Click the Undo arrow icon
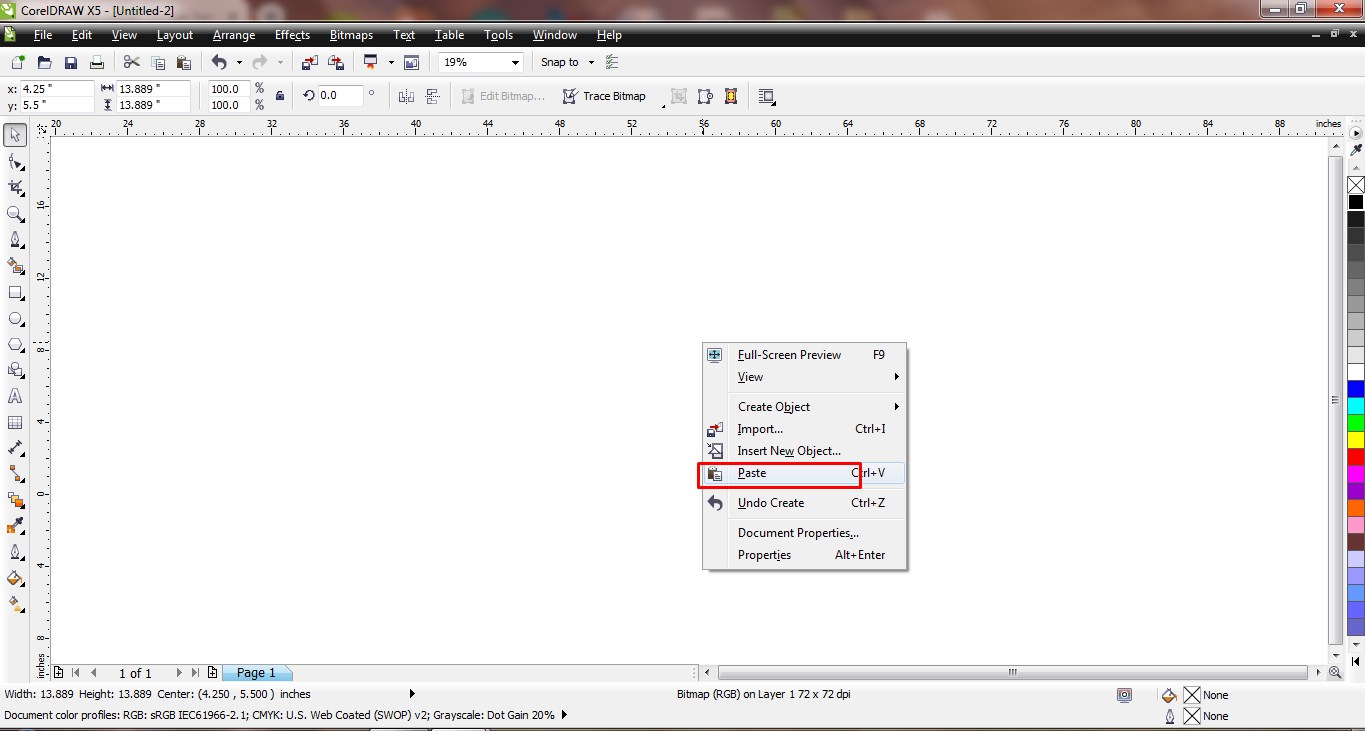This screenshot has height=731, width=1365. tap(219, 62)
